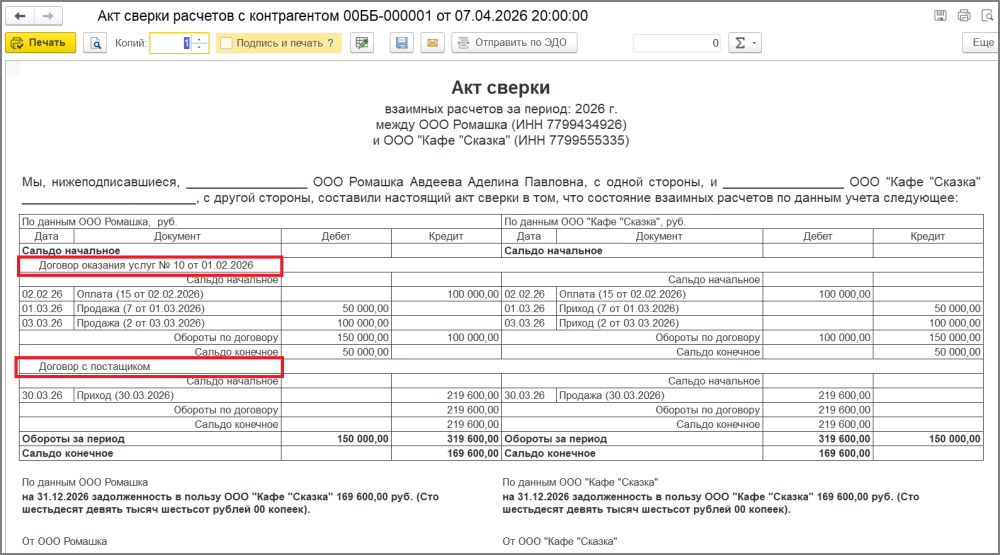
Task: Open the sum (Σ) dropdown
Action: point(743,43)
